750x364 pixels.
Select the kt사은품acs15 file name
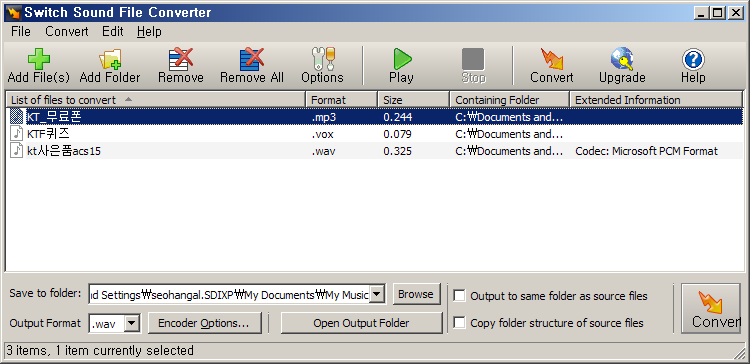[x=64, y=152]
